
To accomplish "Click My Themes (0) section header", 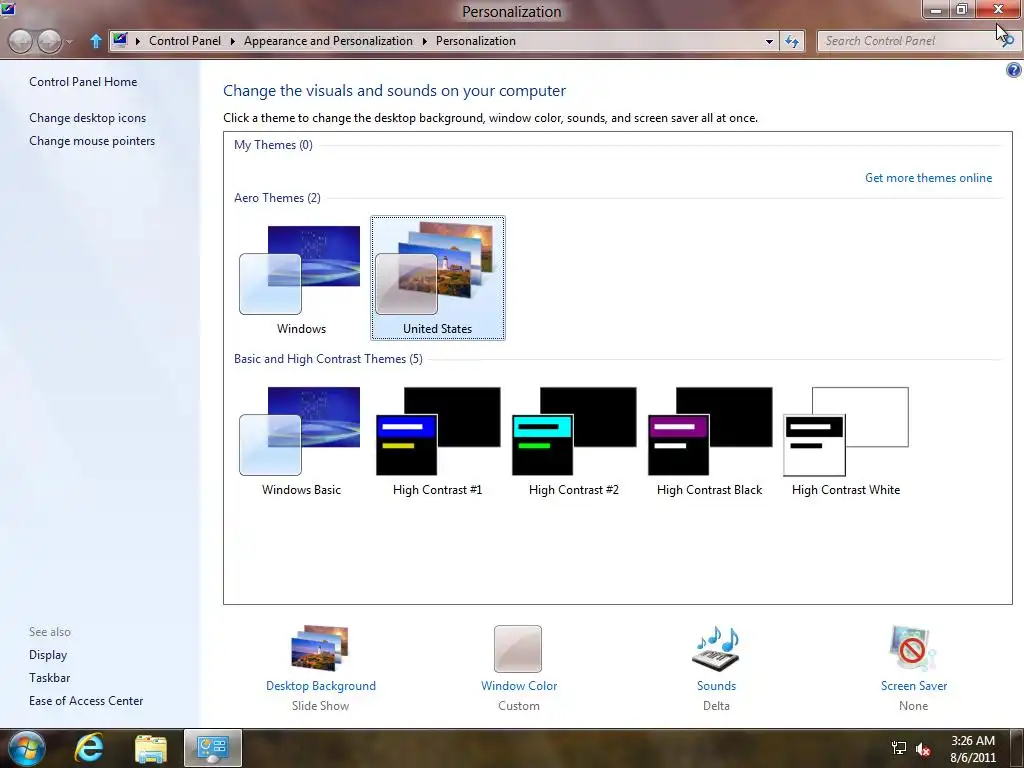I will click(x=273, y=145).
